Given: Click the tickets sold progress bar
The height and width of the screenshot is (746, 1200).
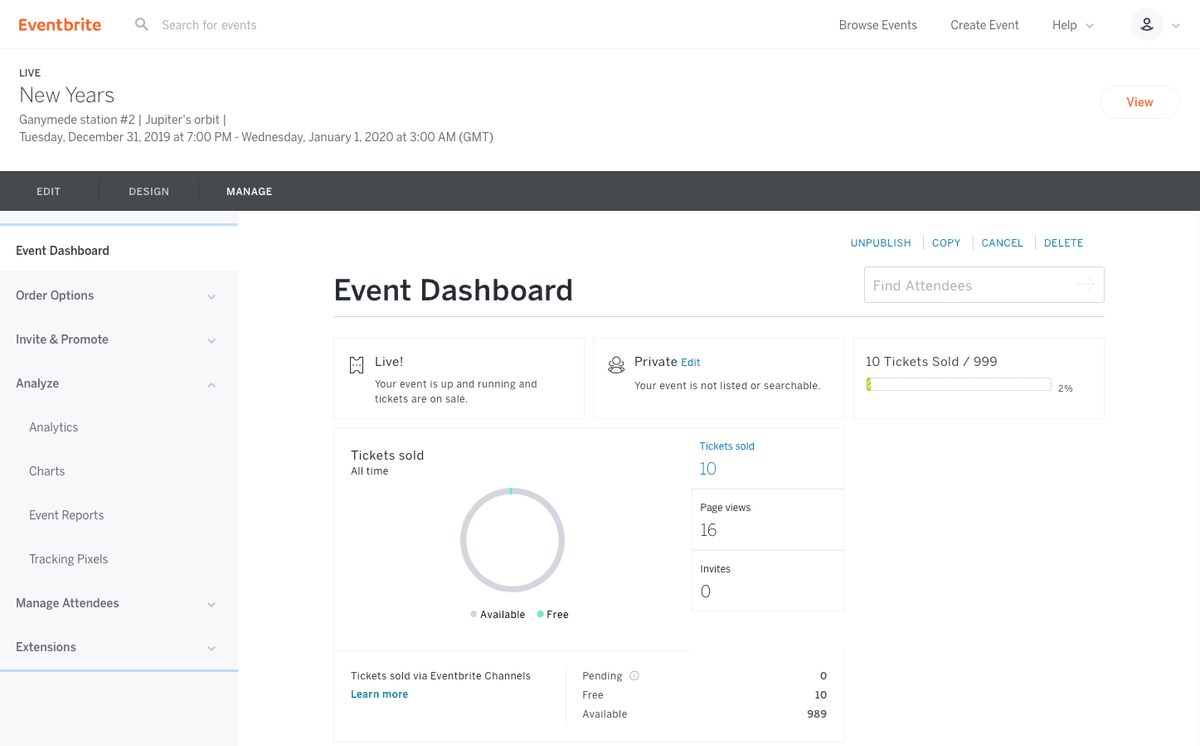Looking at the screenshot, I should [959, 385].
